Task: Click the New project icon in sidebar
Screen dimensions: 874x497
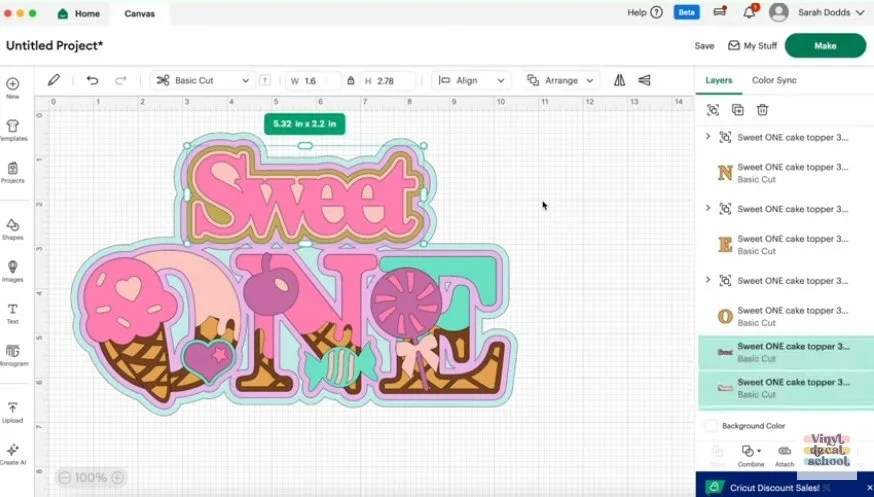Action: [12, 87]
